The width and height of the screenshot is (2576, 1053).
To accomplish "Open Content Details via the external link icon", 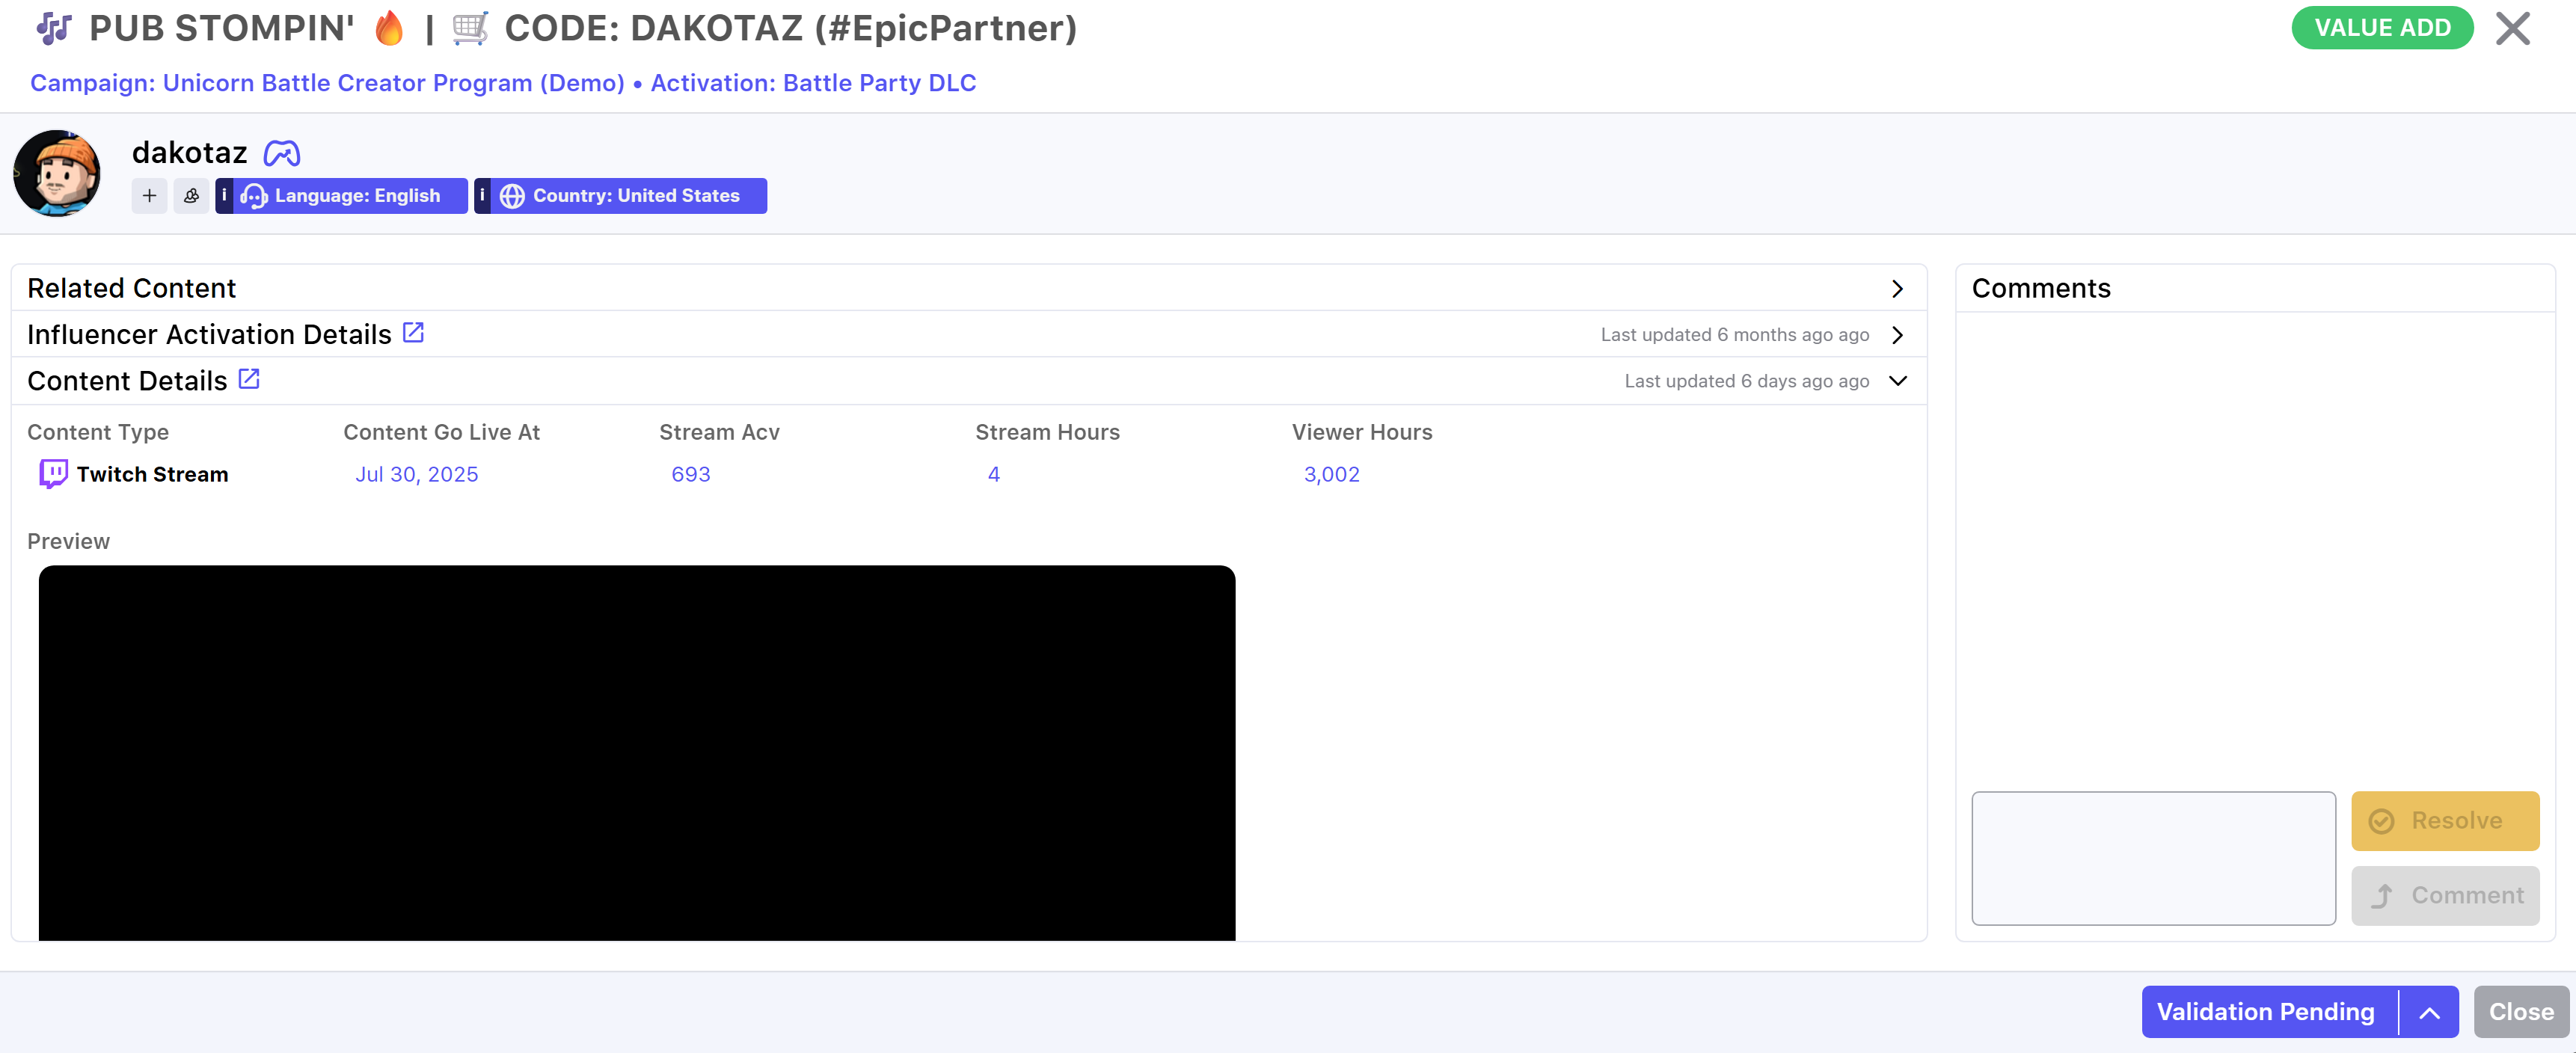I will point(249,379).
